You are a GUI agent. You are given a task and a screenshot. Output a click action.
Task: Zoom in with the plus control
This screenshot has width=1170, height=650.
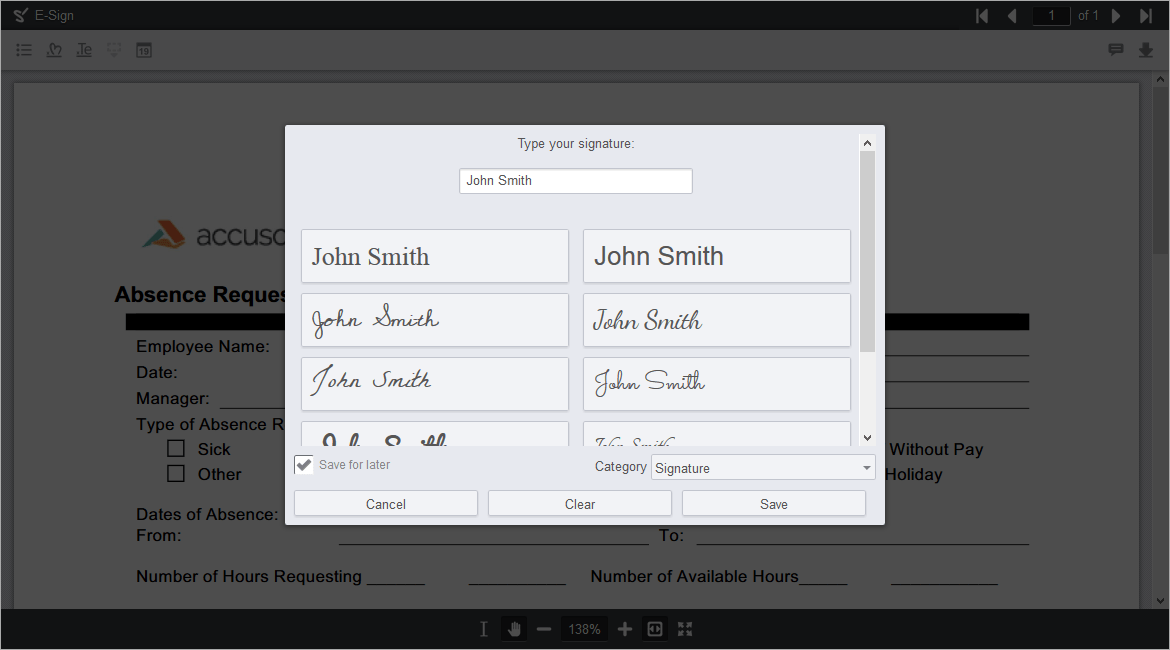[624, 628]
